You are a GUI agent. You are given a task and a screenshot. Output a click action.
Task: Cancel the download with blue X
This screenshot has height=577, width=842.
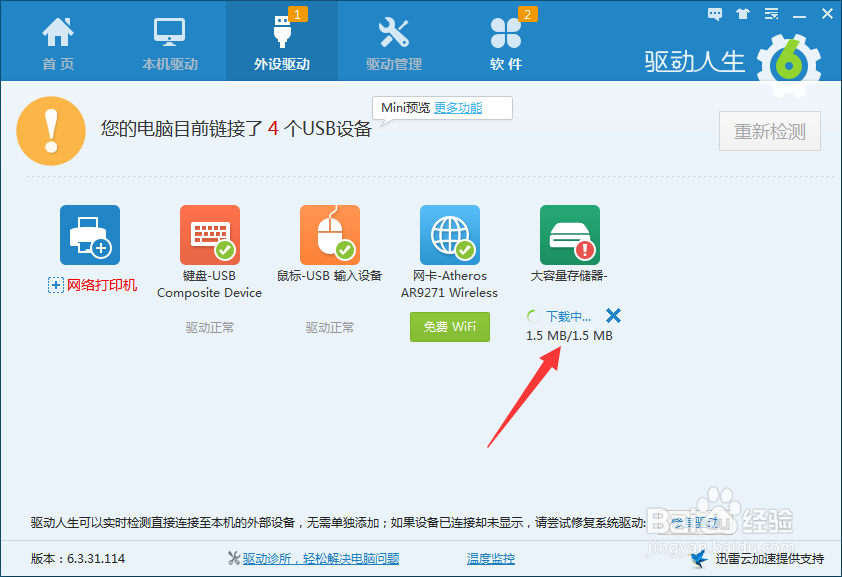[613, 316]
